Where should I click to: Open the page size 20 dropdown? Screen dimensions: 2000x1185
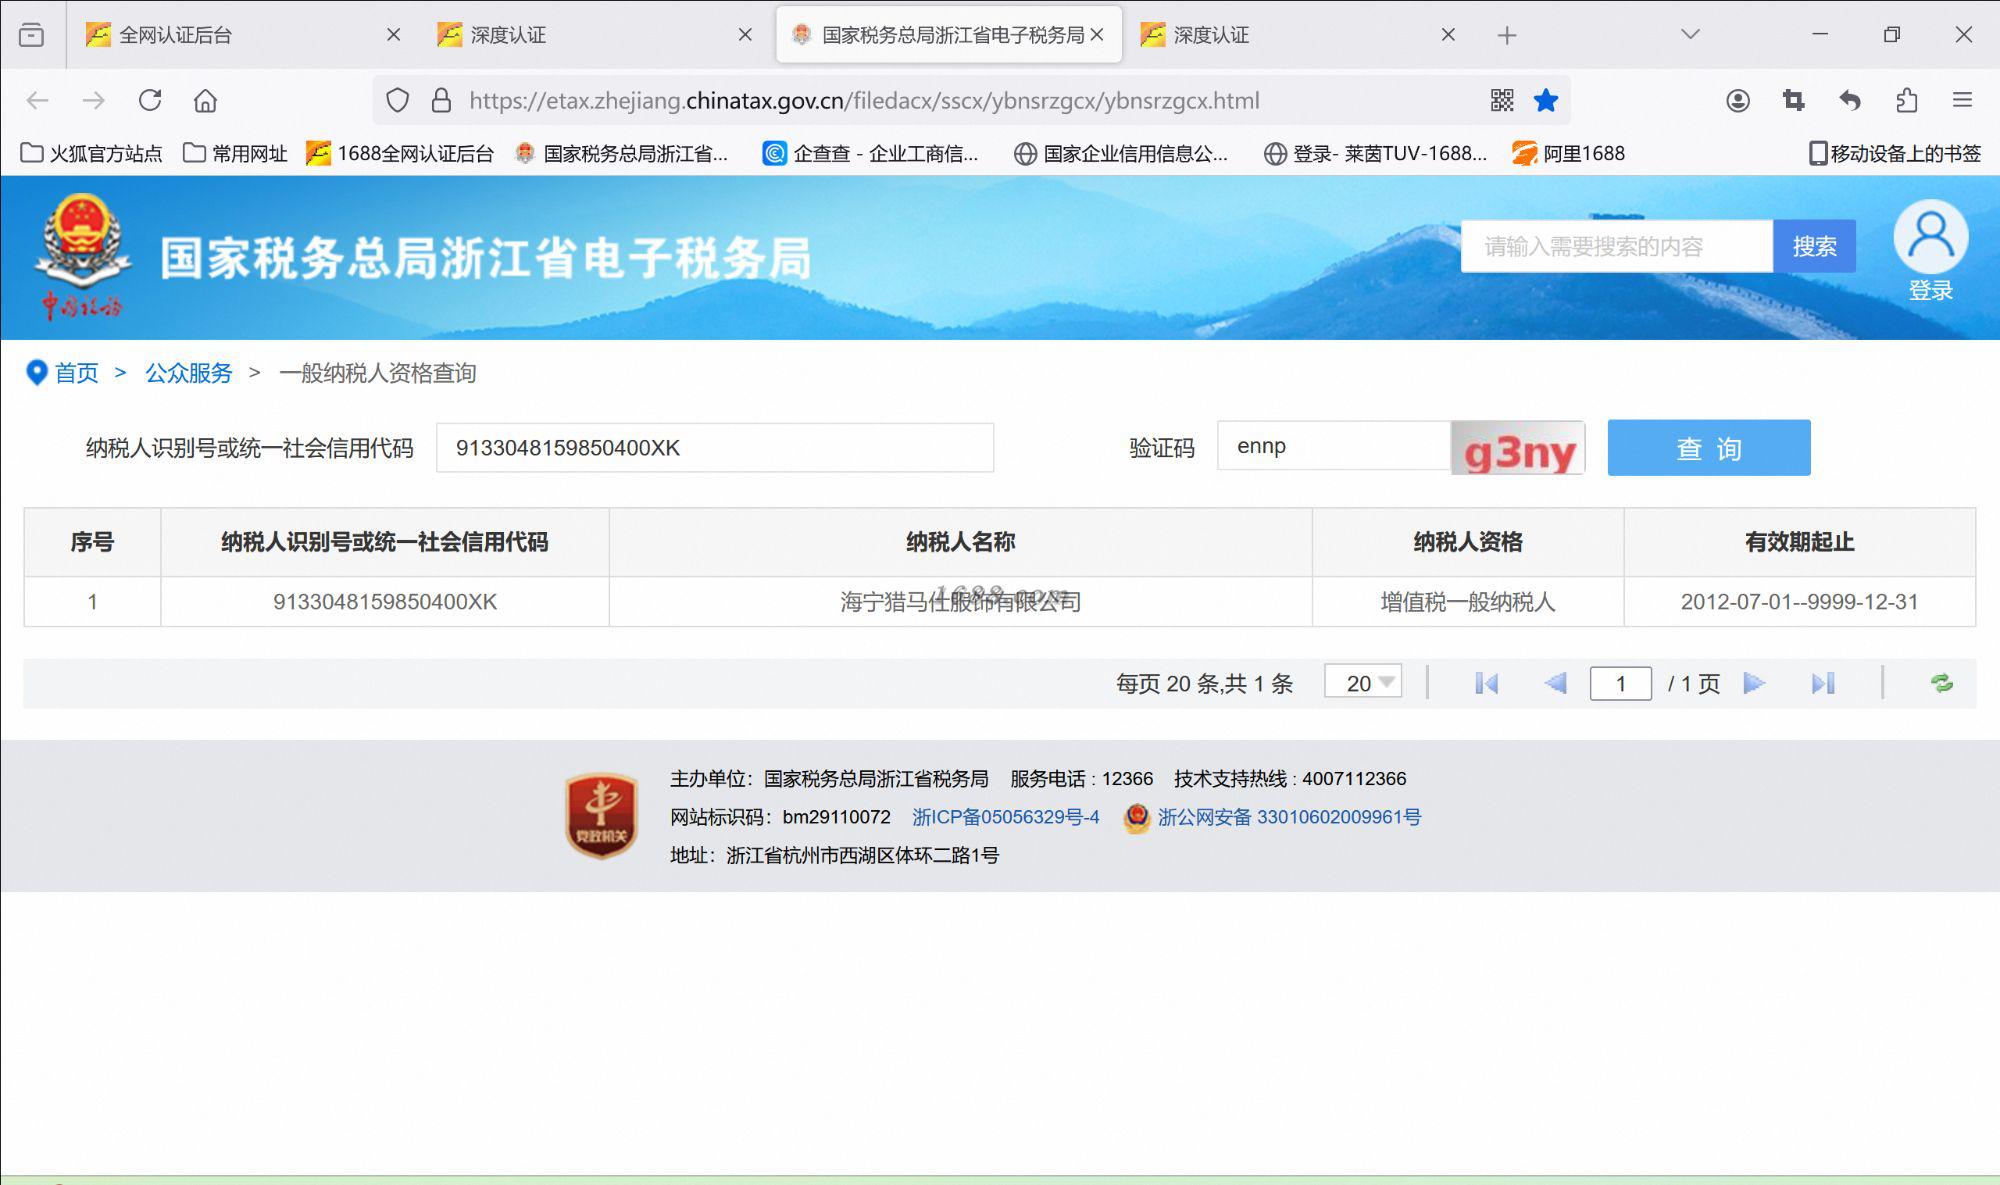(1363, 683)
